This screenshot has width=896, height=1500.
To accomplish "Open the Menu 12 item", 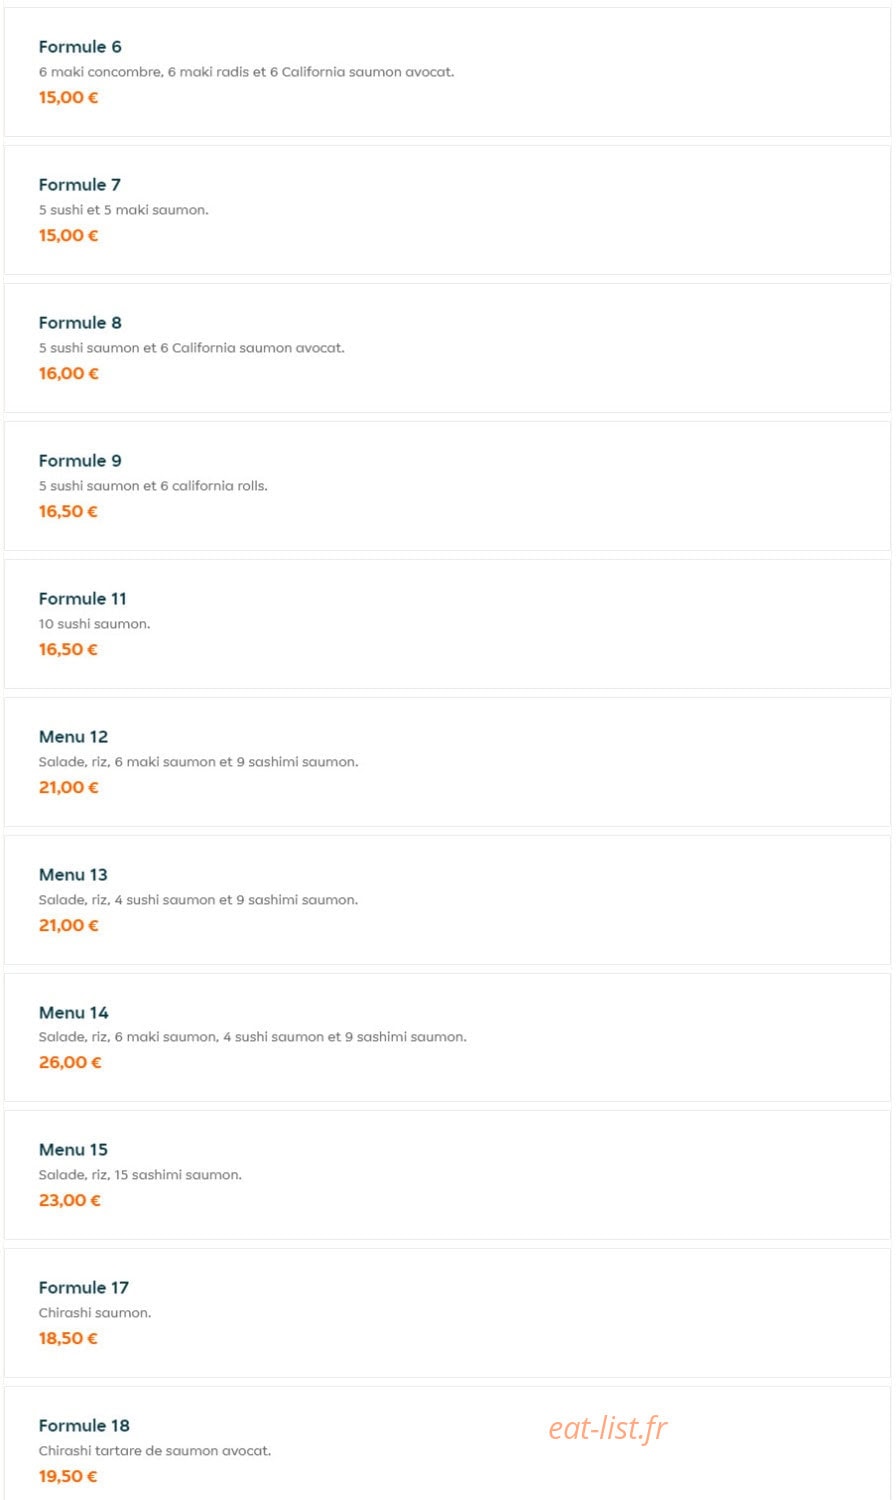I will coord(447,762).
